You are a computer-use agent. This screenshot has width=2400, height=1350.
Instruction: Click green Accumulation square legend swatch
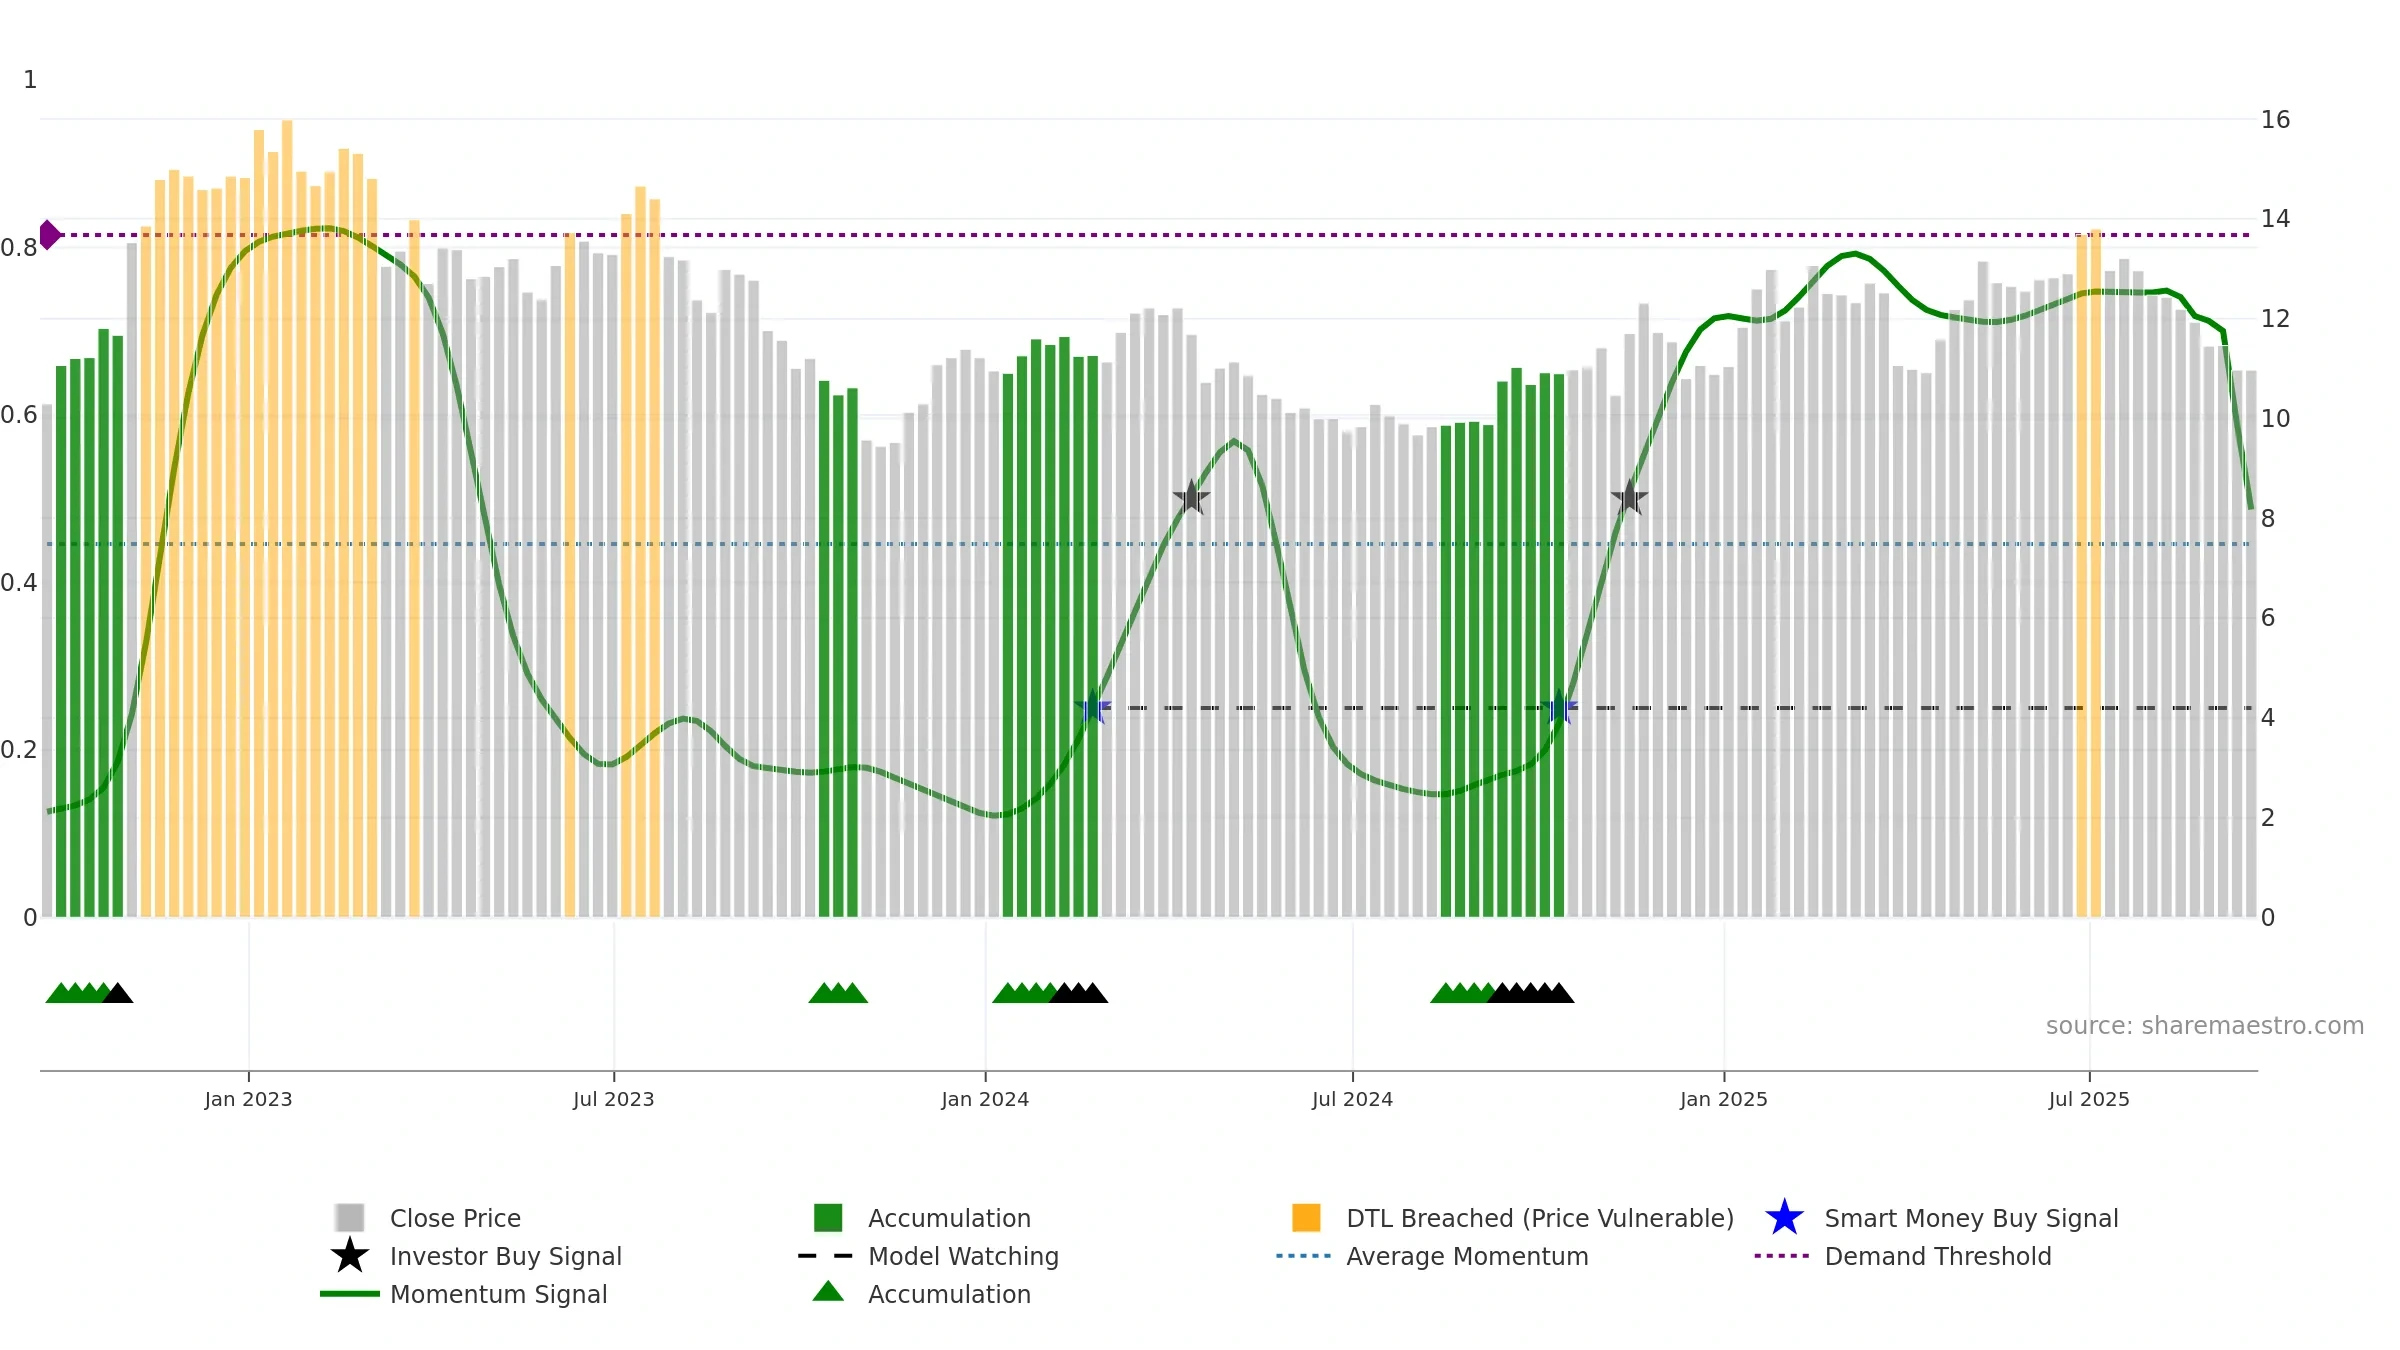828,1218
